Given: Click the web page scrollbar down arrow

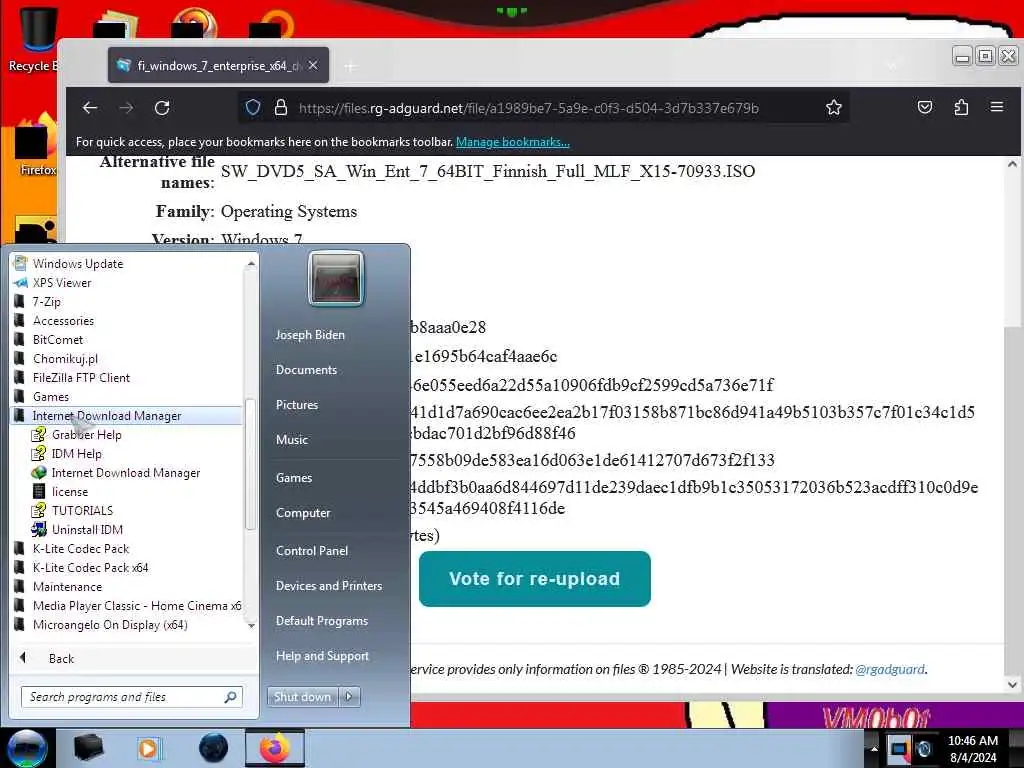Looking at the screenshot, I should click(1012, 684).
